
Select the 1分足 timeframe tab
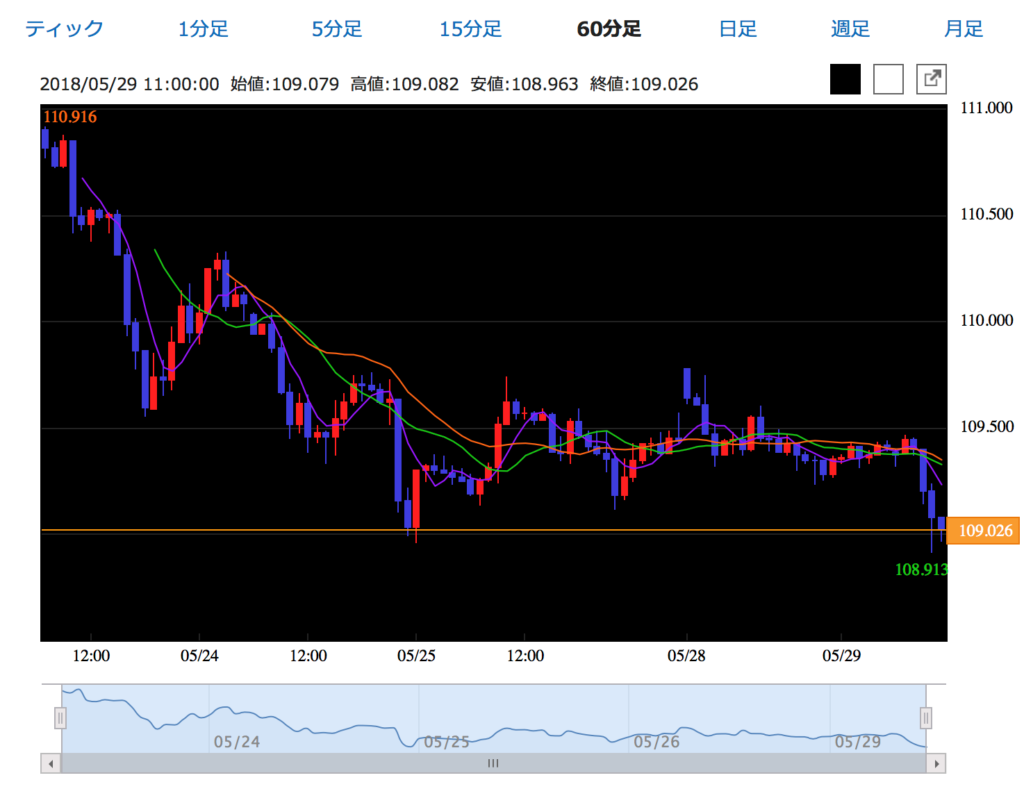coord(203,29)
